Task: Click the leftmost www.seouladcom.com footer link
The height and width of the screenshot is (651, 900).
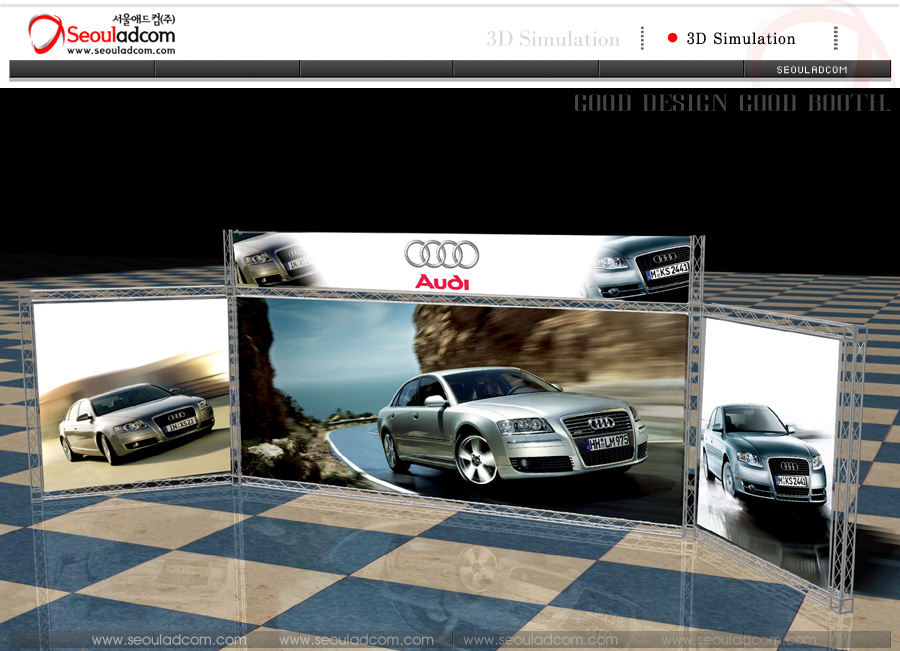Action: tap(168, 640)
